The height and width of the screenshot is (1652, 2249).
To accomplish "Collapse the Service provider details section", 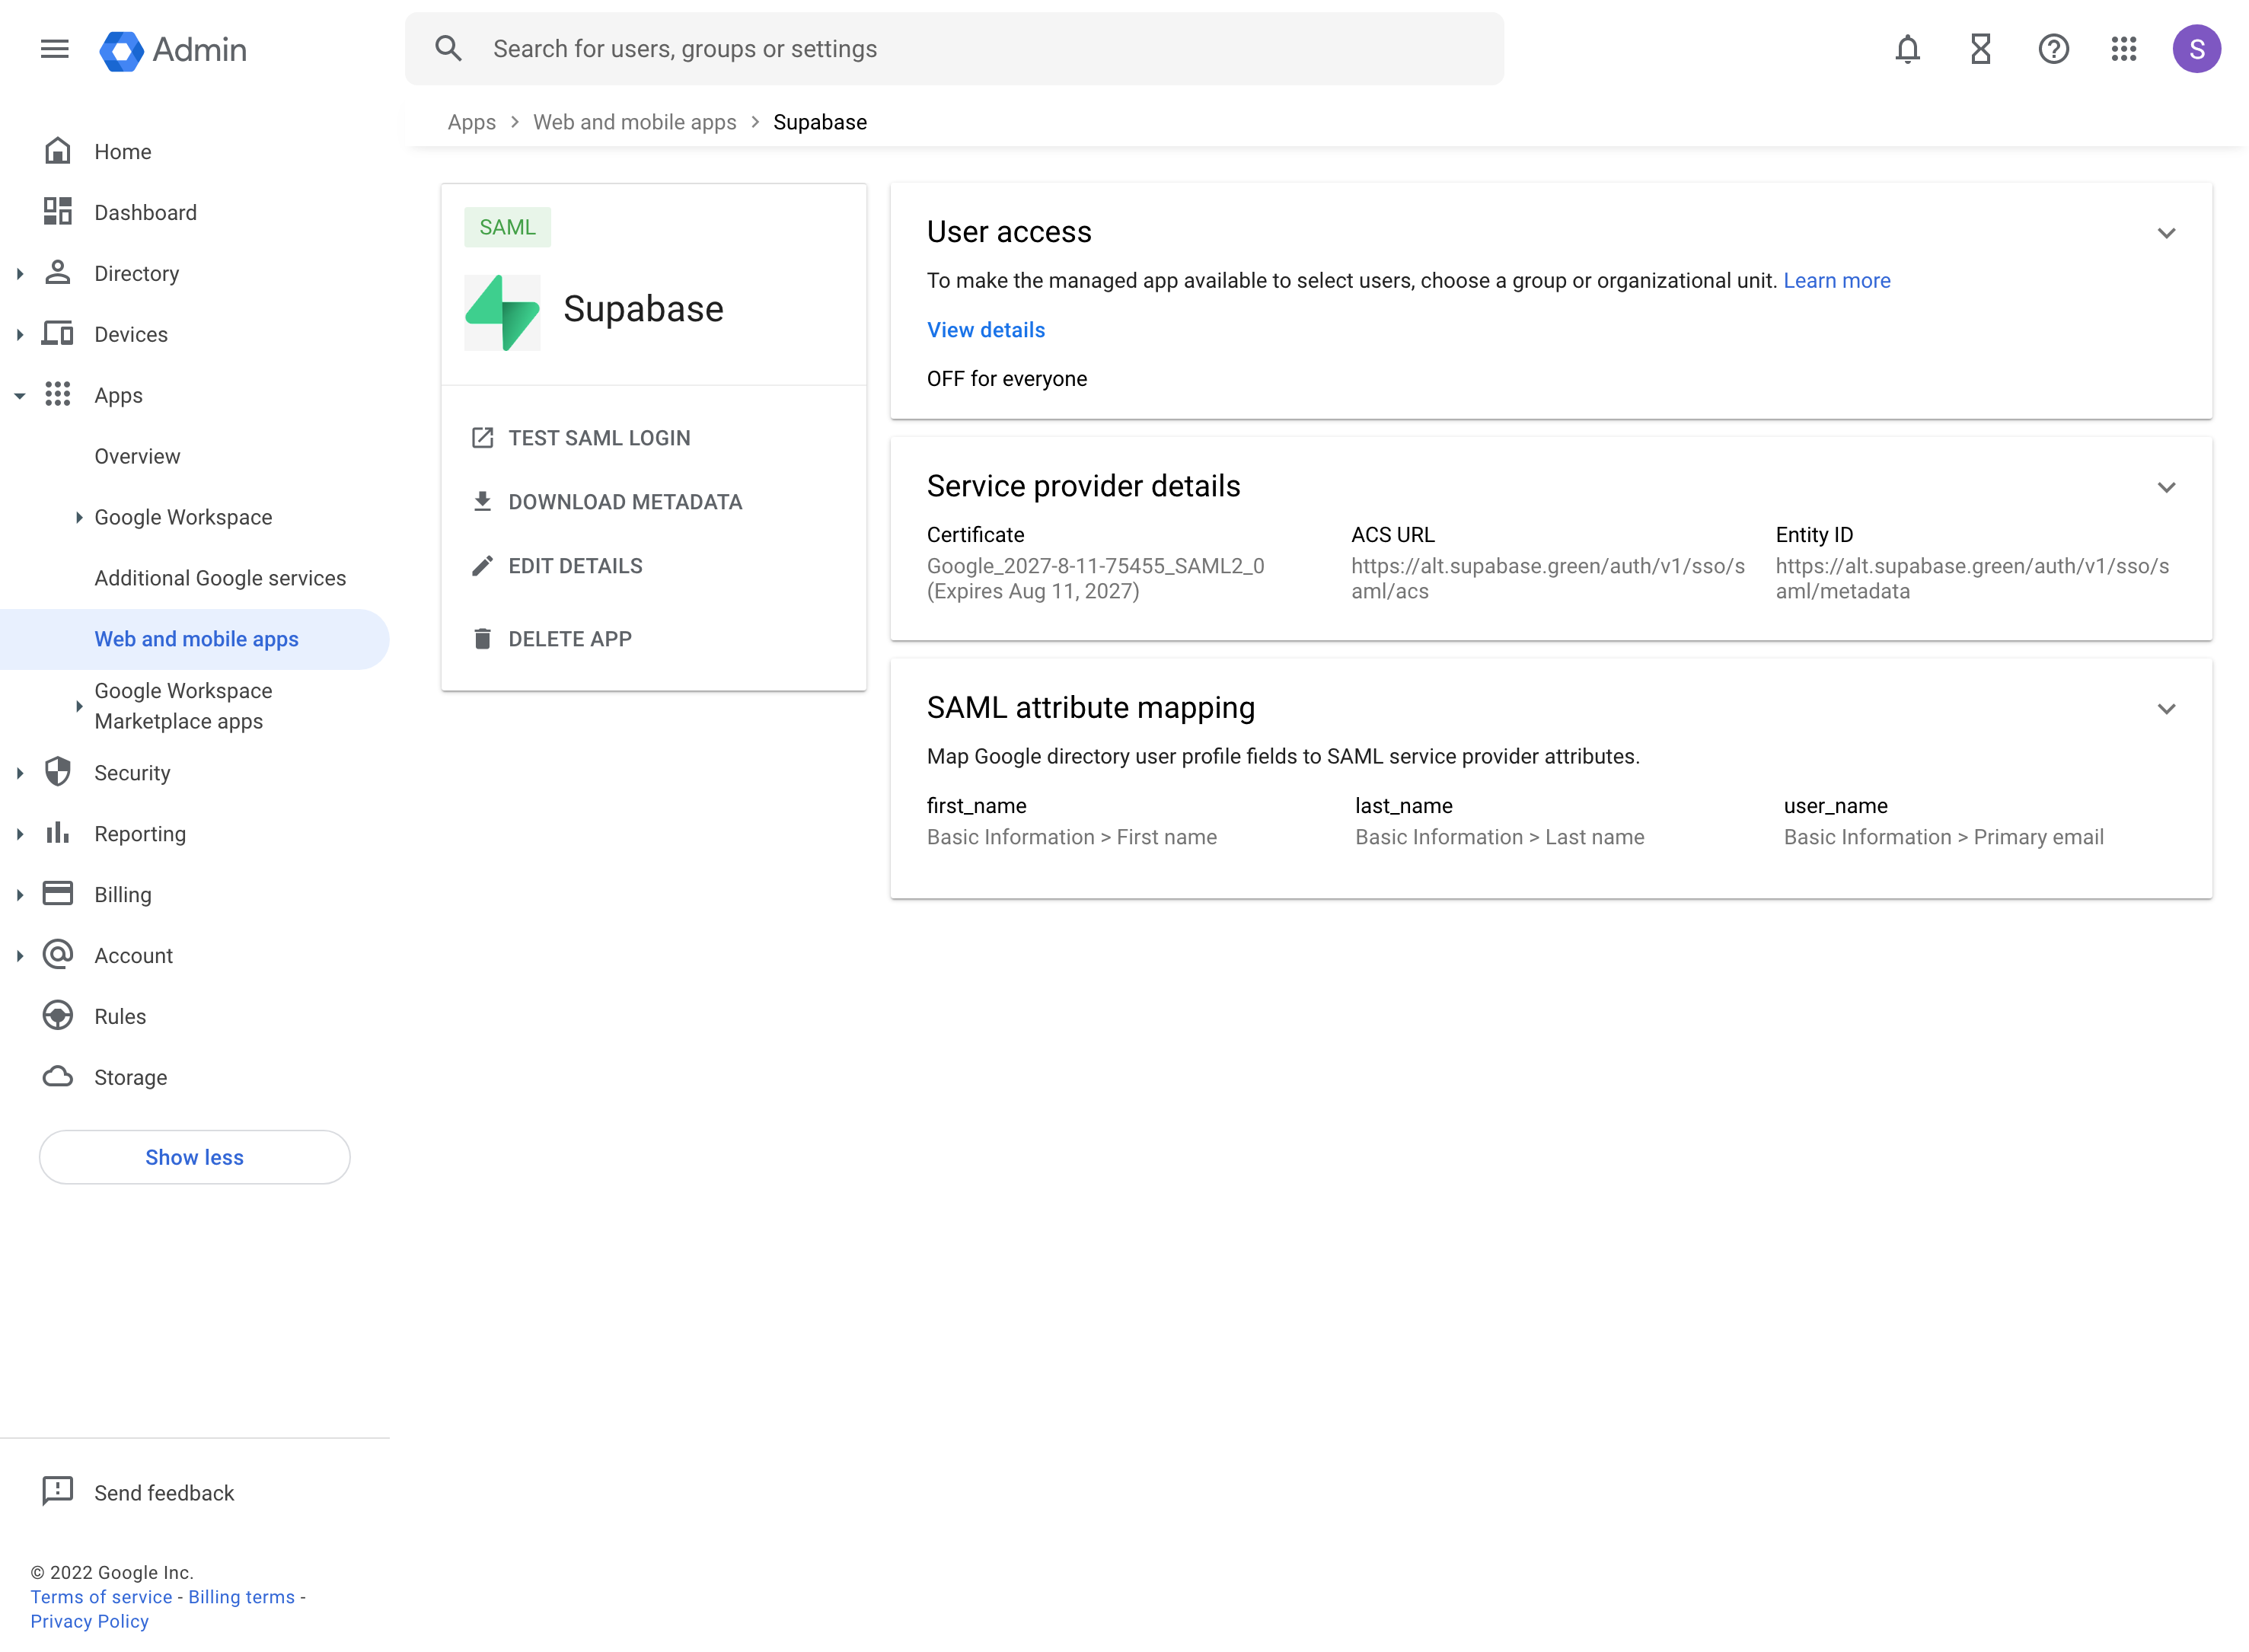I will pyautogui.click(x=2167, y=488).
